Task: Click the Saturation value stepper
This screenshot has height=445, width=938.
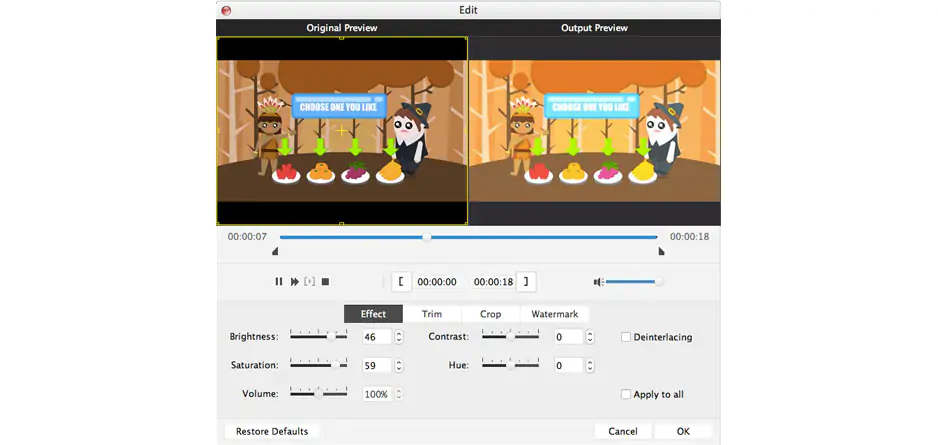Action: (399, 366)
